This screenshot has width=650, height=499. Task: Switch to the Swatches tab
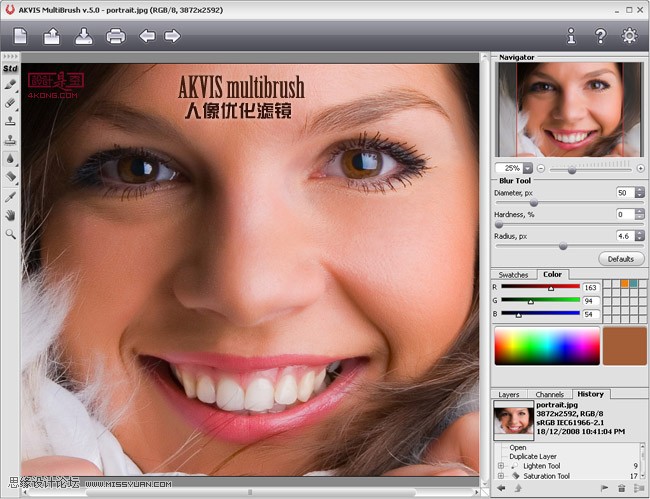click(514, 274)
